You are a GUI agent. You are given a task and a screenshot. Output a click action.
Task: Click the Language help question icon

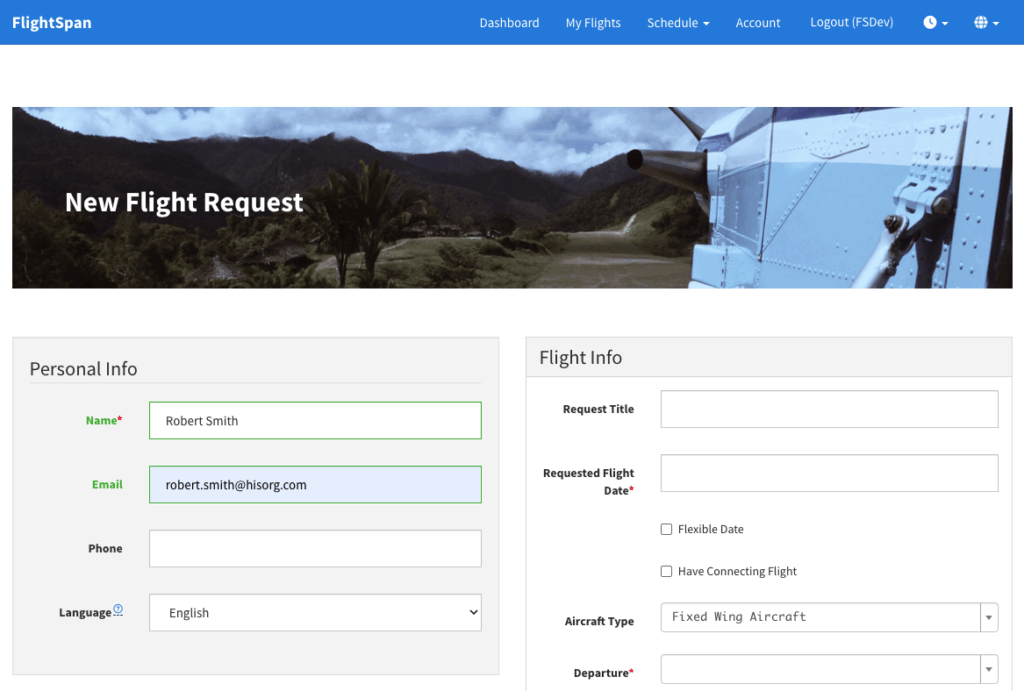click(118, 610)
